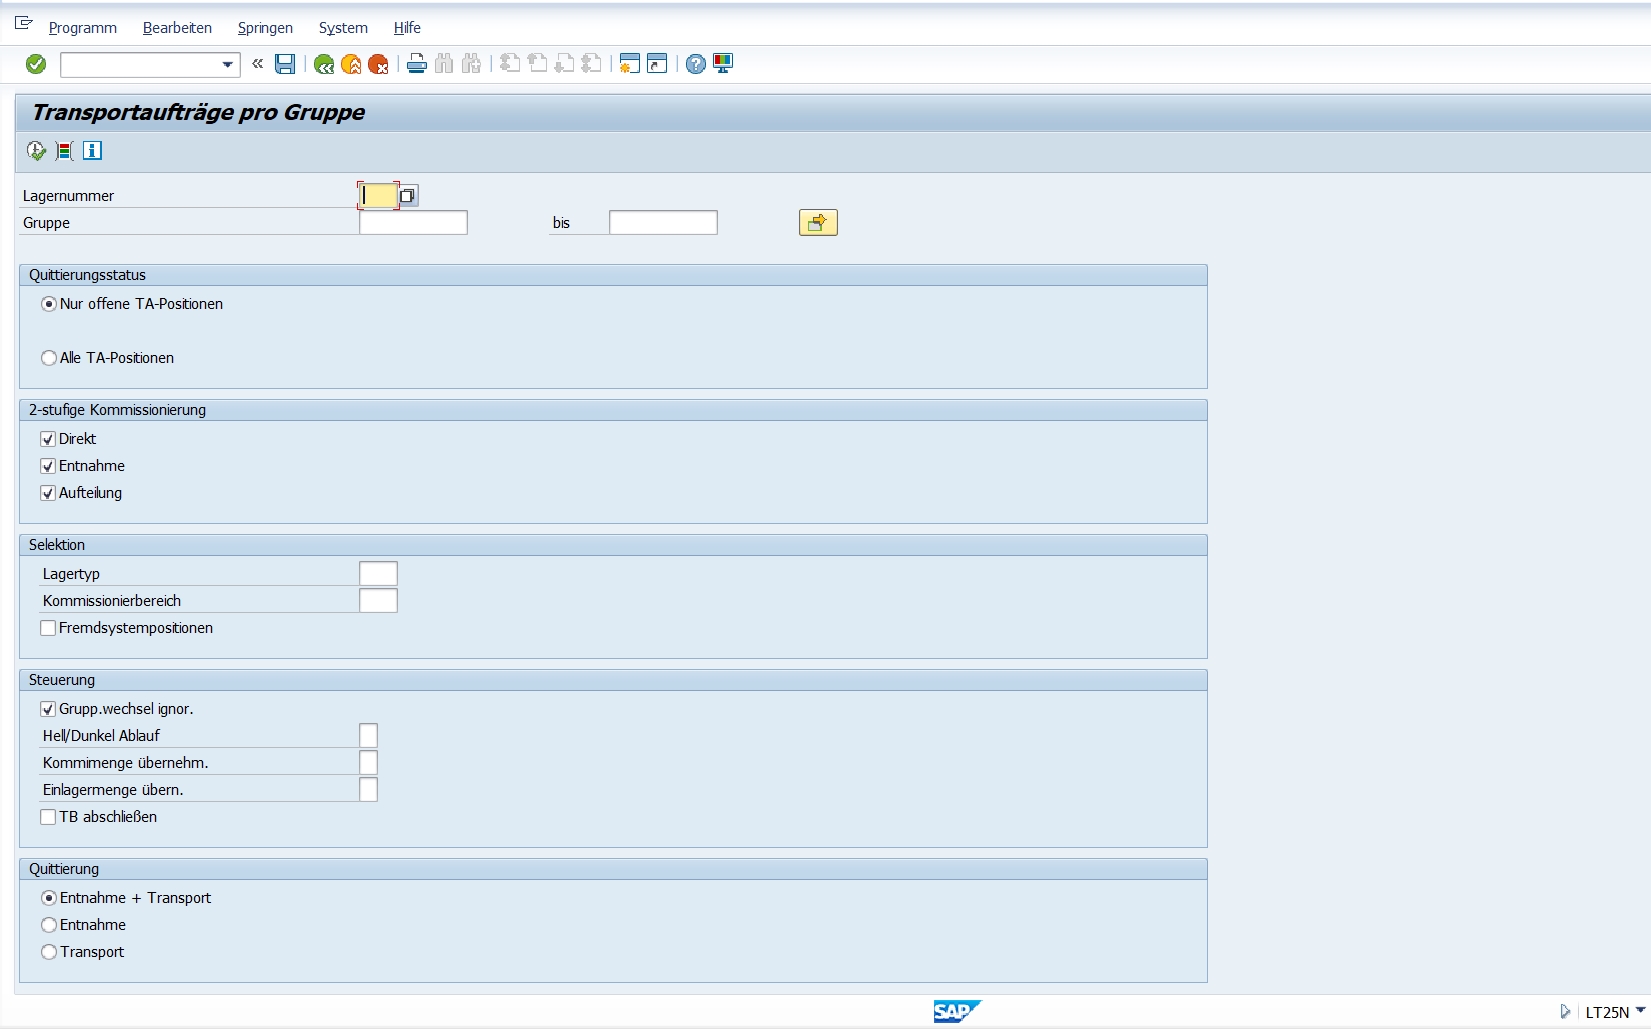Click the red Cancel icon
The width and height of the screenshot is (1651, 1029).
[x=378, y=64]
